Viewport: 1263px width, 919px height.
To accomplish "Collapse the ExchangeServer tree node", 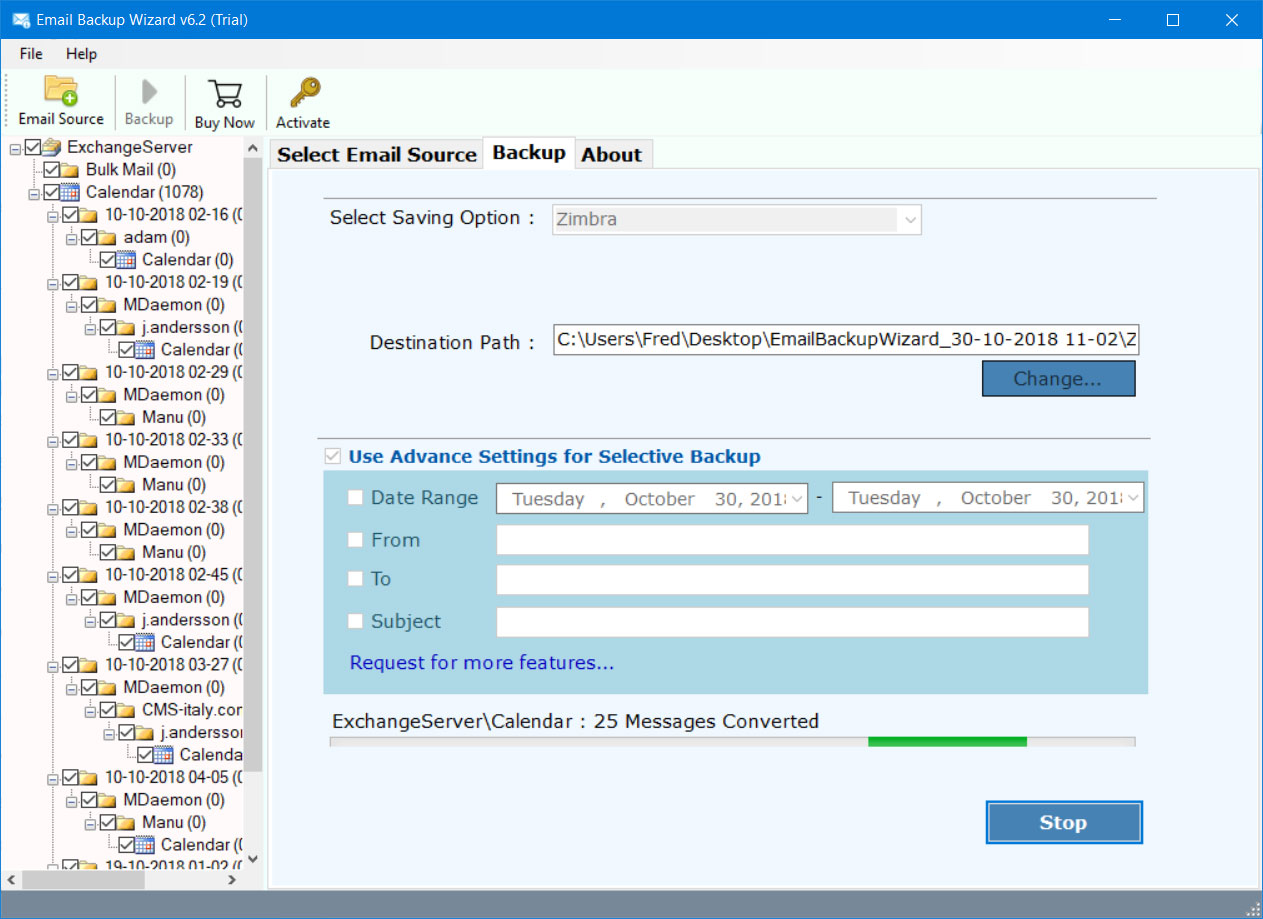I will pyautogui.click(x=15, y=148).
